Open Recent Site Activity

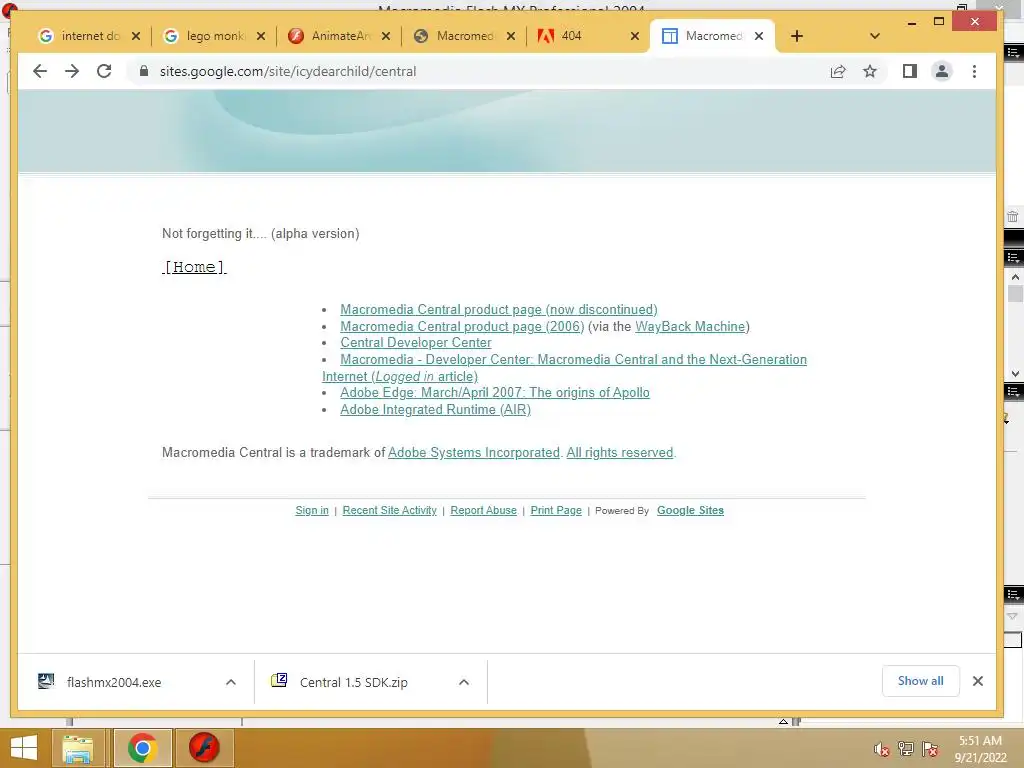point(389,510)
